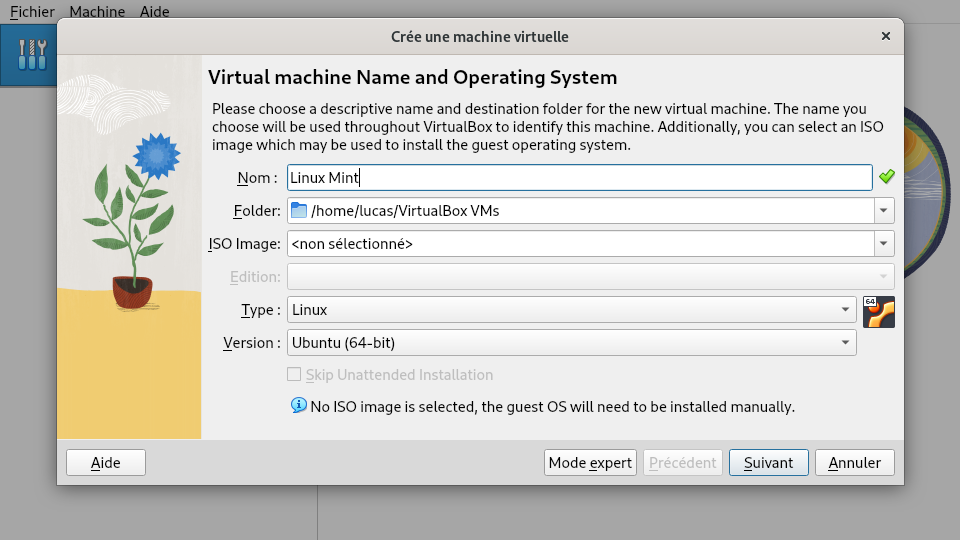The width and height of the screenshot is (960, 540).
Task: Click the folder icon in the Folder field
Action: [x=299, y=211]
